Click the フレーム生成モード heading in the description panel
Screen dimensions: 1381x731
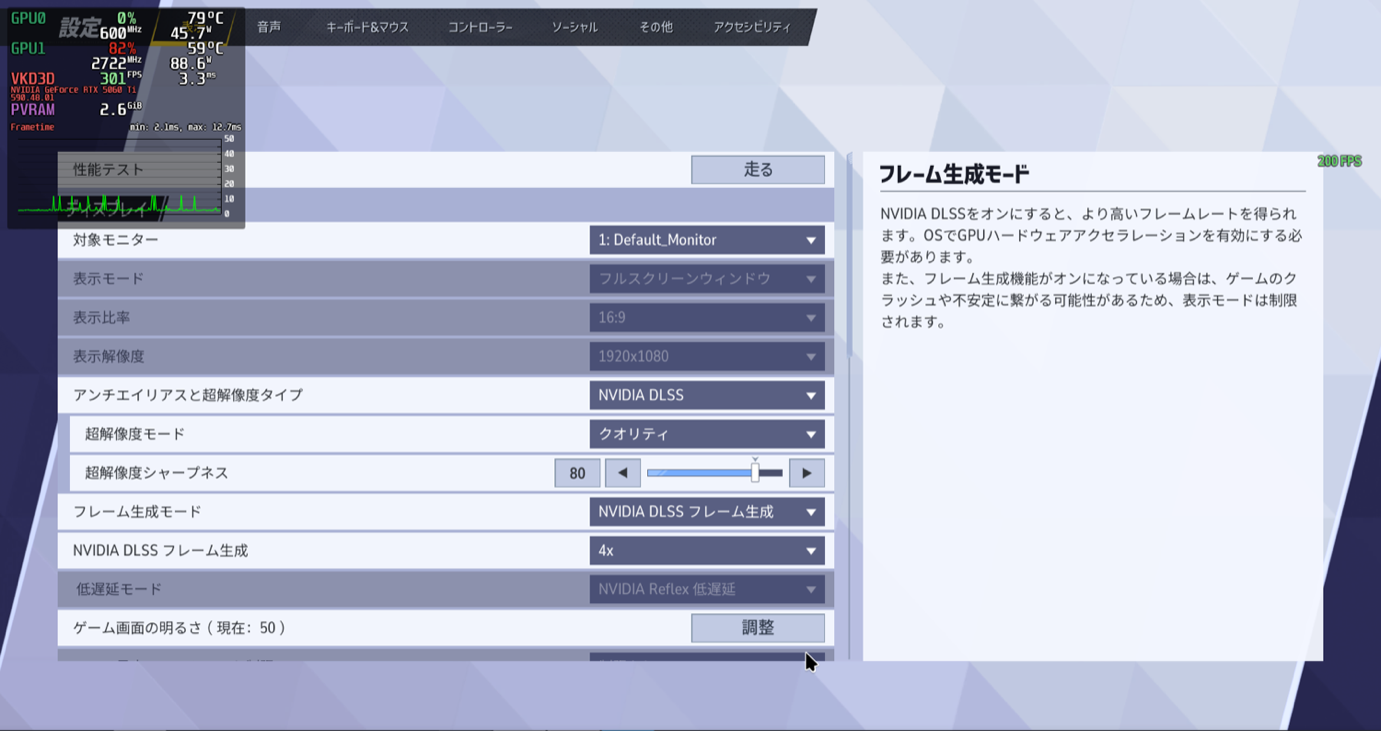(x=954, y=174)
